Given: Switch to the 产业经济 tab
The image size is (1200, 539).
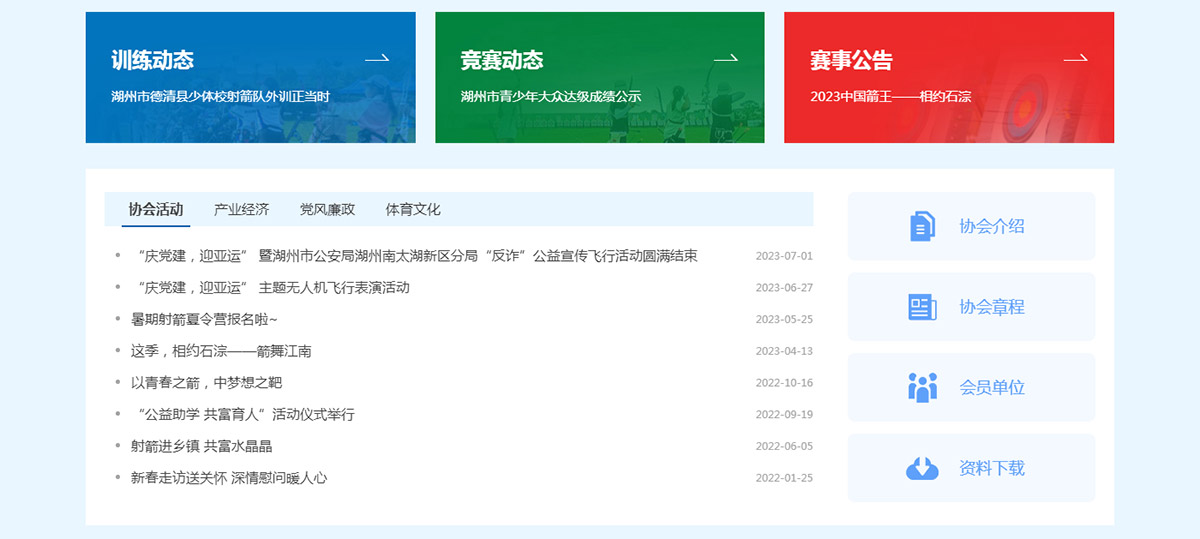Looking at the screenshot, I should tap(241, 210).
